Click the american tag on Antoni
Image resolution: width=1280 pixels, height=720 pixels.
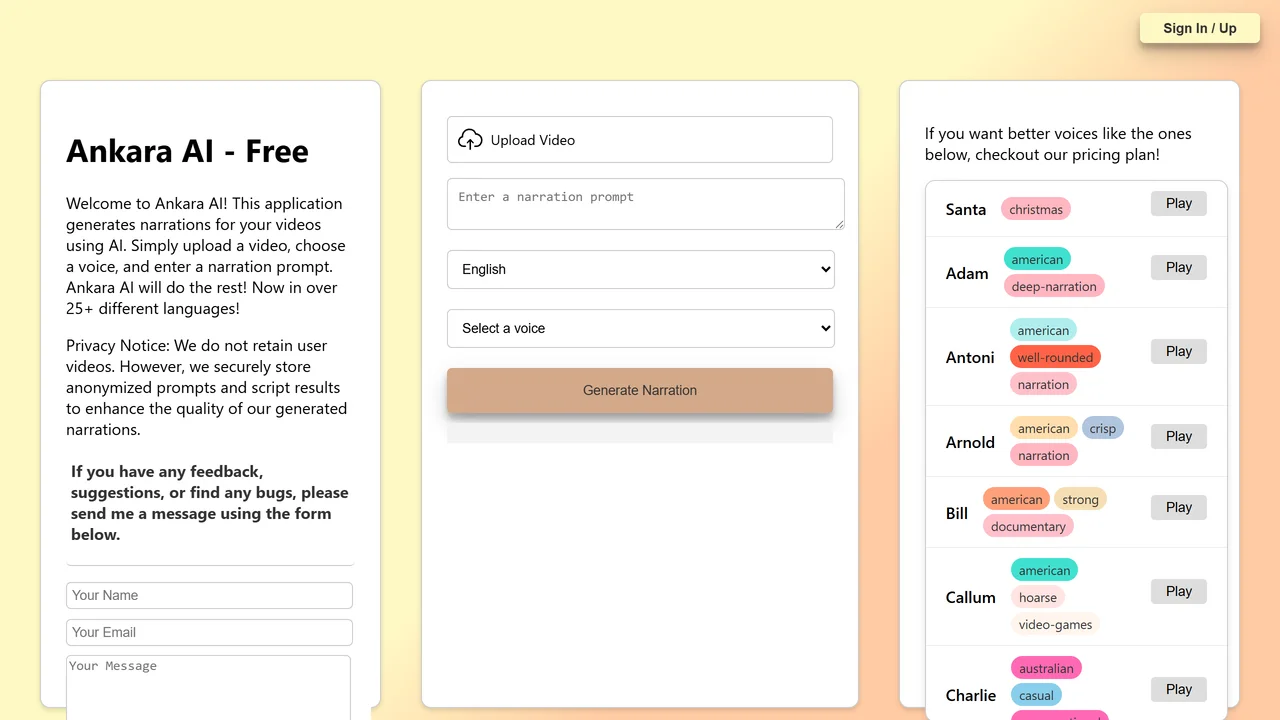point(1043,330)
